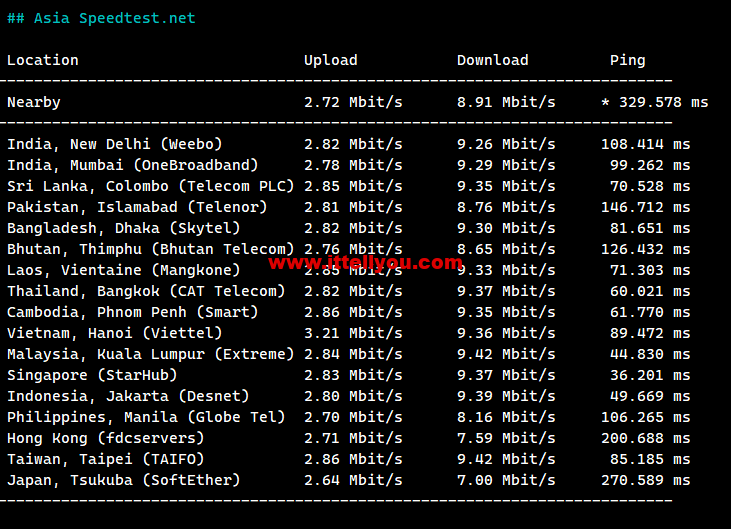Screen dimensions: 731x529
Task: Click Taipei ping '85.185 ms'
Action: tap(650, 459)
